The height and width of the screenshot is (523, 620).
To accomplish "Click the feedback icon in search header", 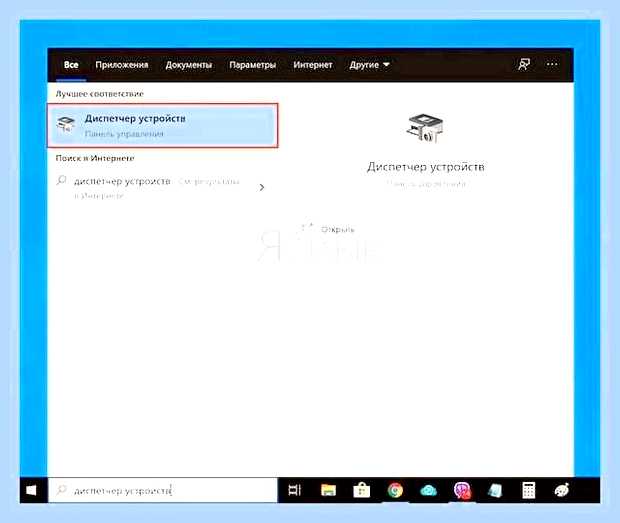I will click(524, 64).
